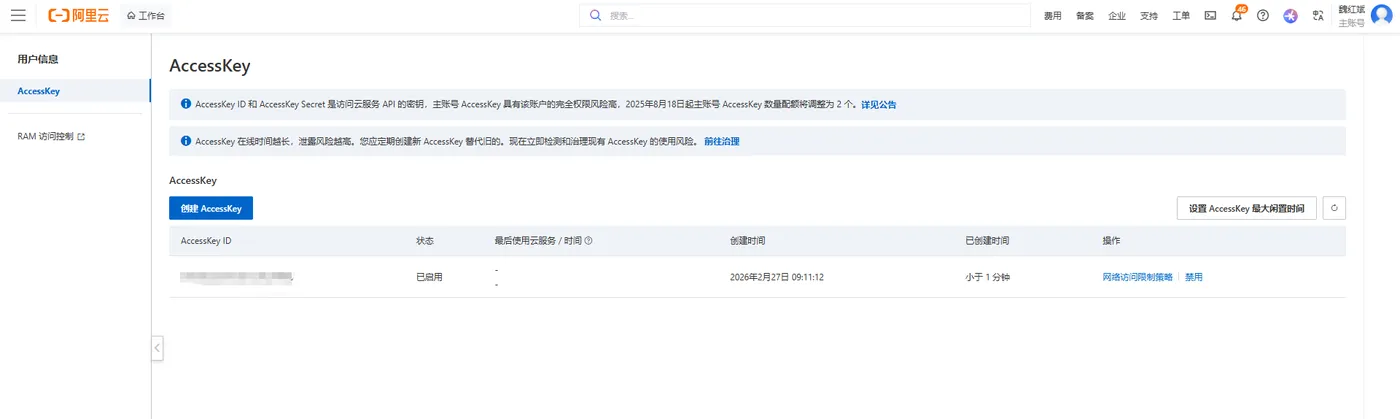1400x419 pixels.
Task: Go to 工作台 home
Action: 146,16
